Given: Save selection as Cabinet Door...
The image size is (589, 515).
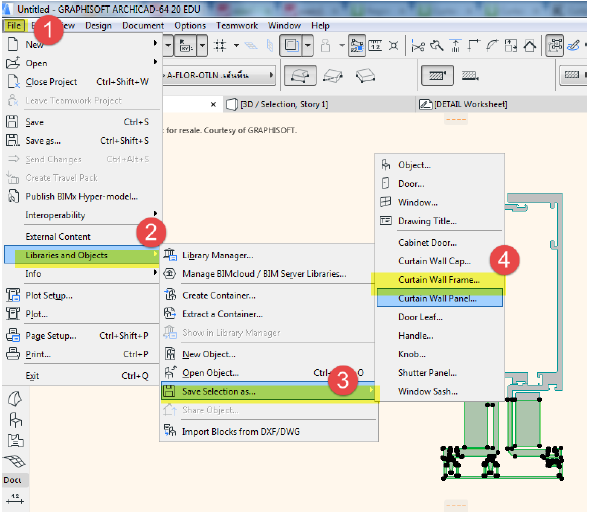Looking at the screenshot, I should [440, 243].
